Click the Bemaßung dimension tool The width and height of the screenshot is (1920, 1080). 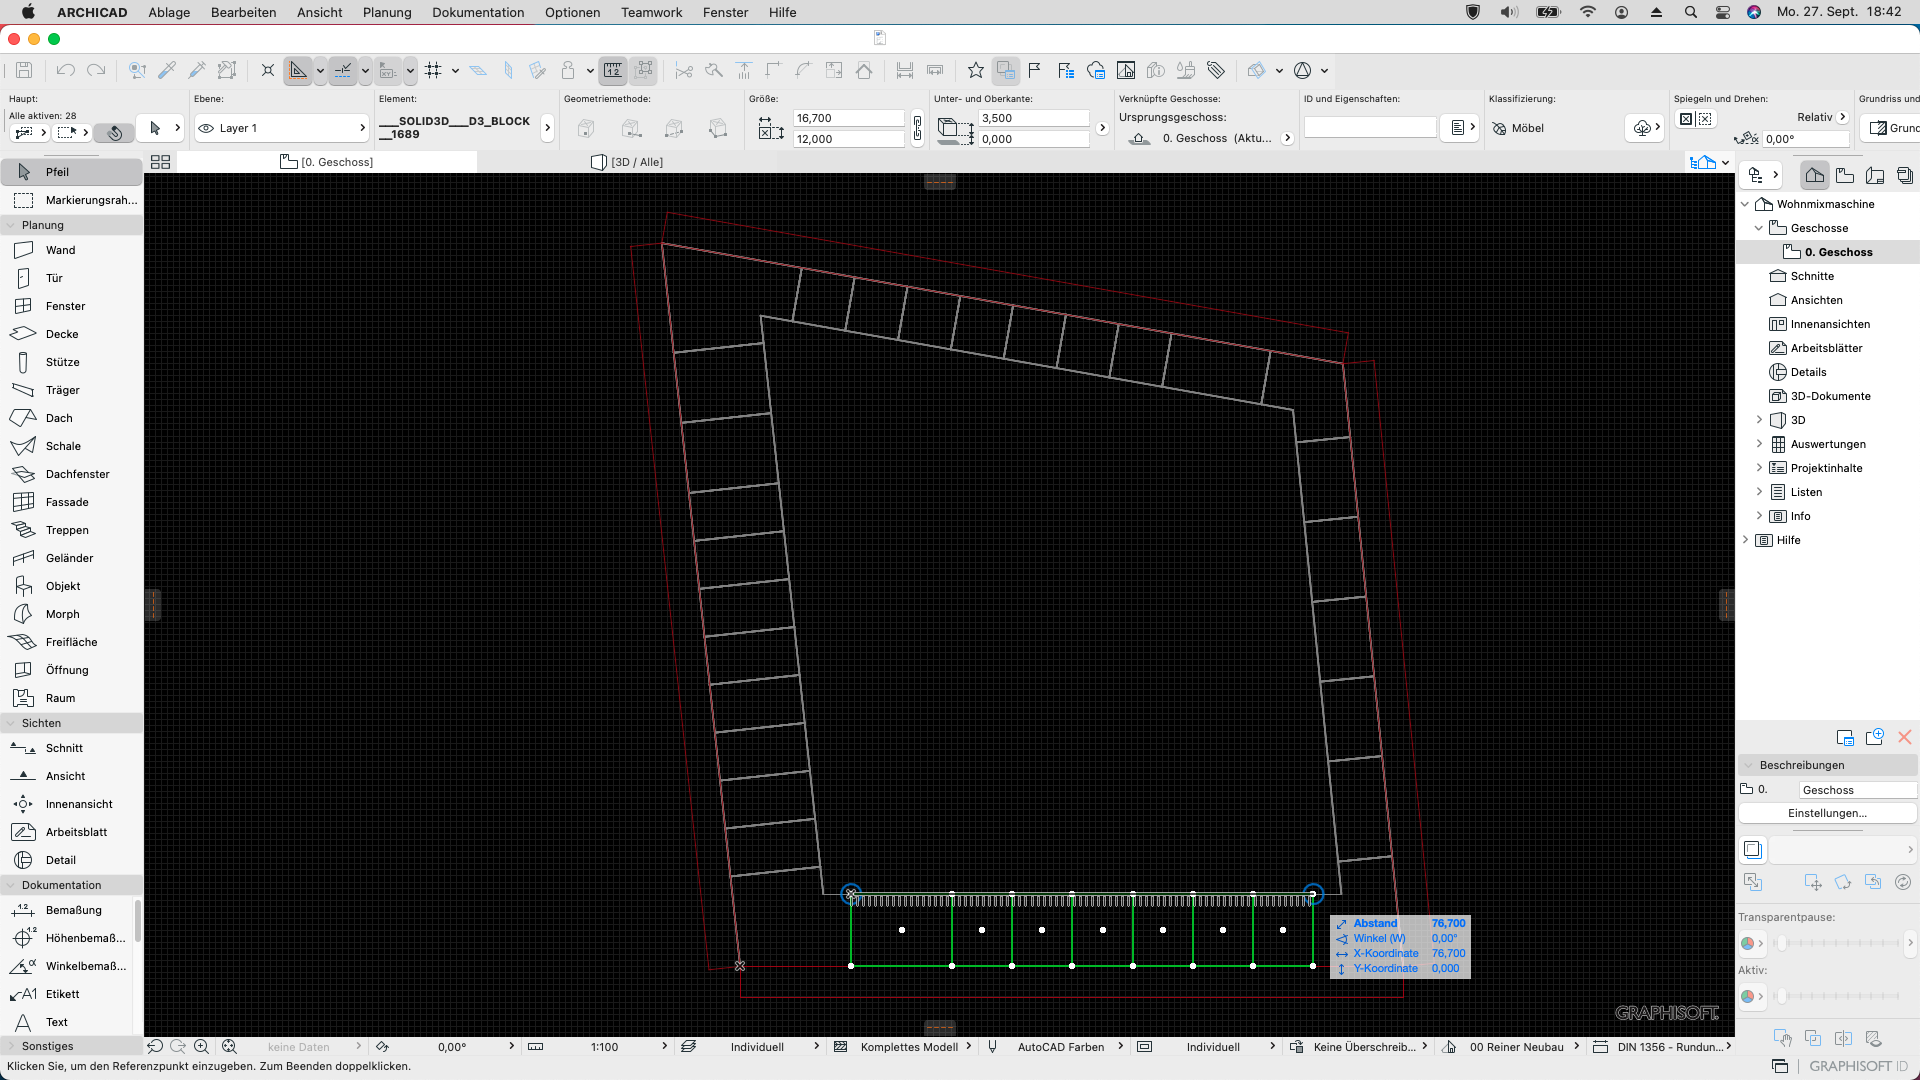(x=73, y=910)
